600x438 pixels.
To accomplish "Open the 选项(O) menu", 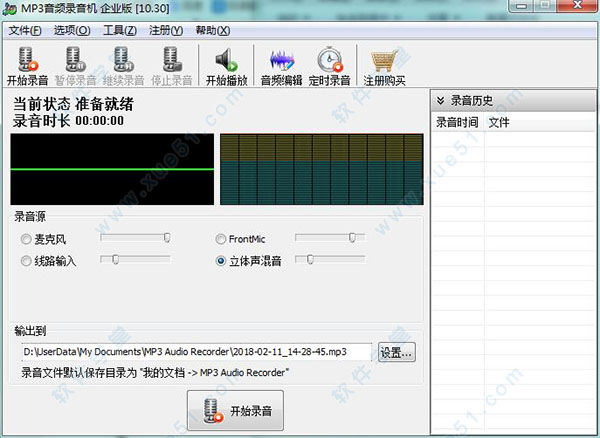I will tap(72, 31).
